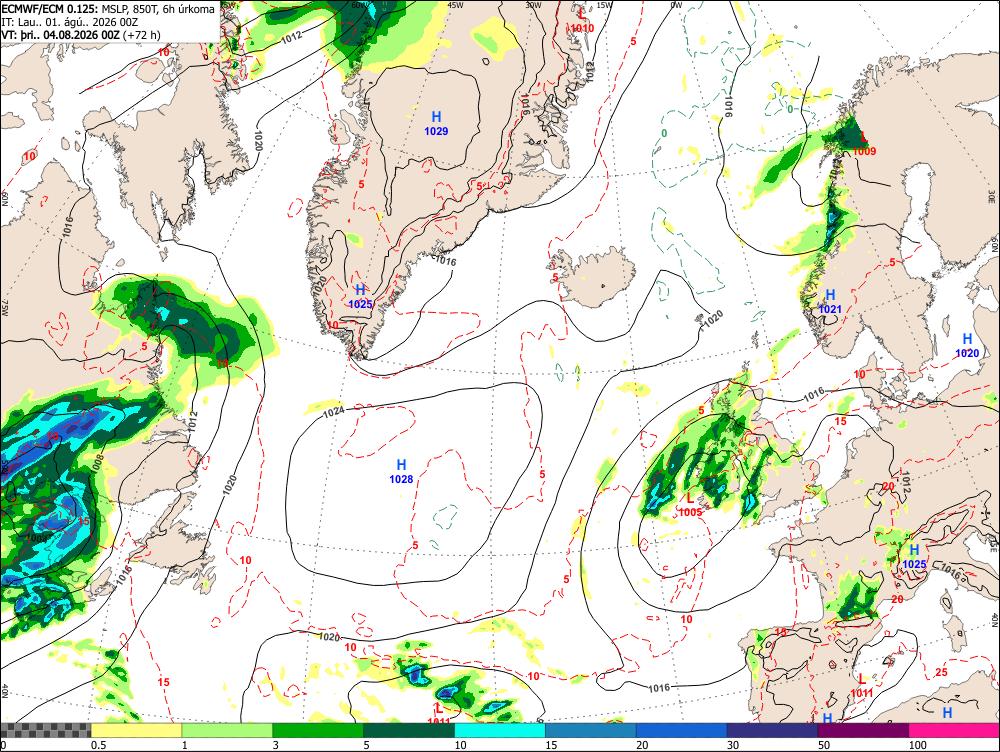Click the royal blue 20–30 mm legend swatch
Viewport: 1000px width, 752px height.
(x=682, y=730)
